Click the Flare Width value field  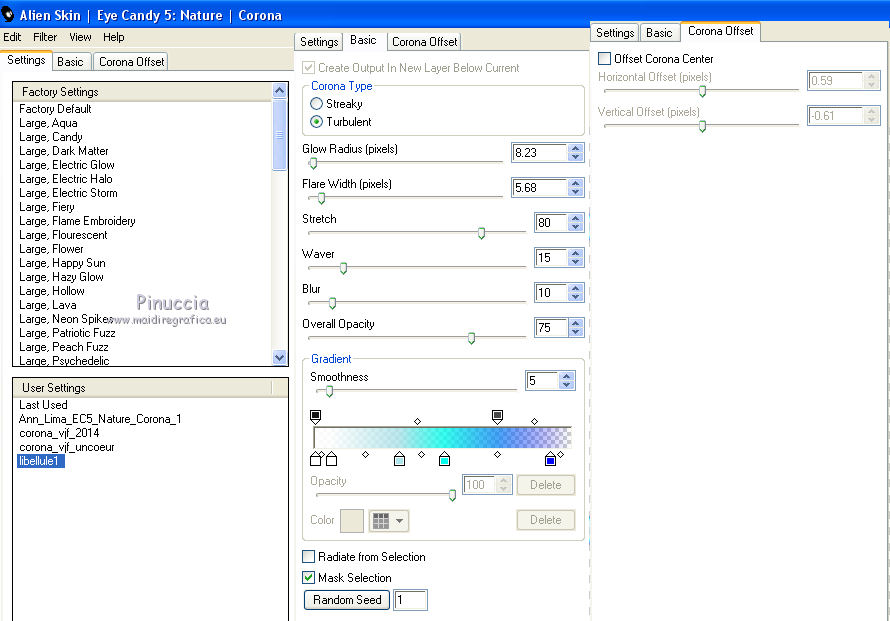click(539, 187)
